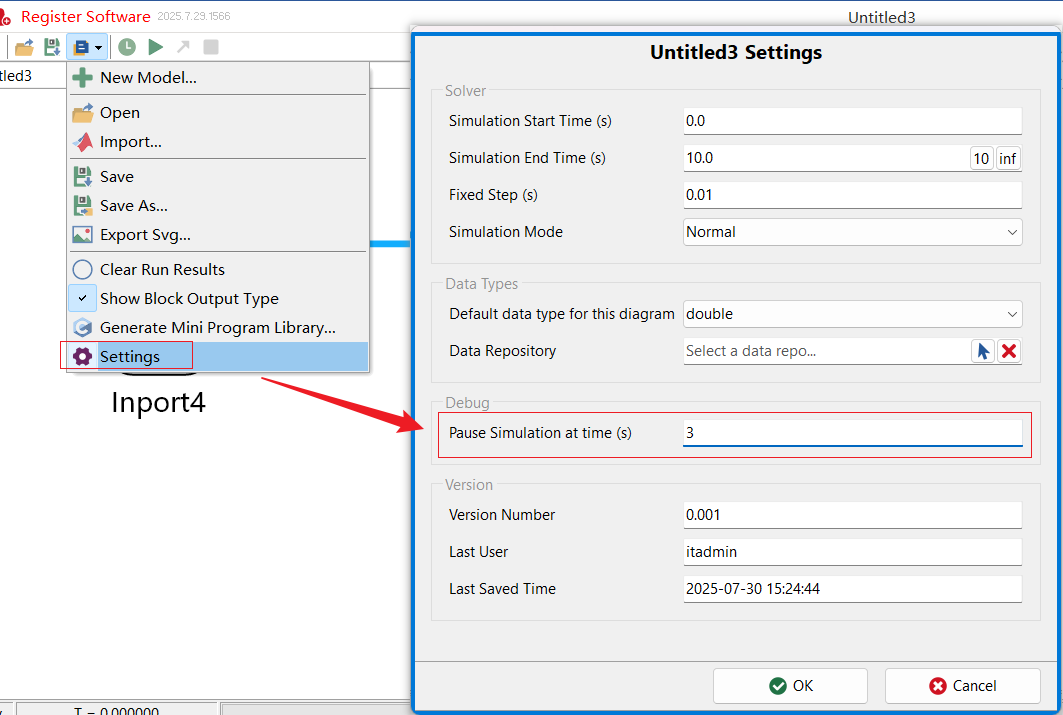Click the clock icon in toolbar
Viewport: 1063px width, 715px height.
[x=127, y=47]
